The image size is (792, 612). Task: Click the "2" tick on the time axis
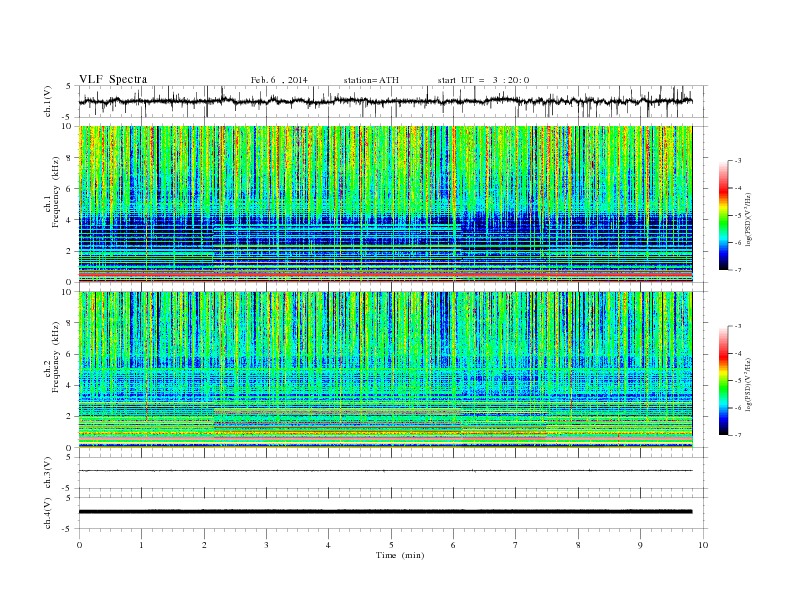[204, 545]
